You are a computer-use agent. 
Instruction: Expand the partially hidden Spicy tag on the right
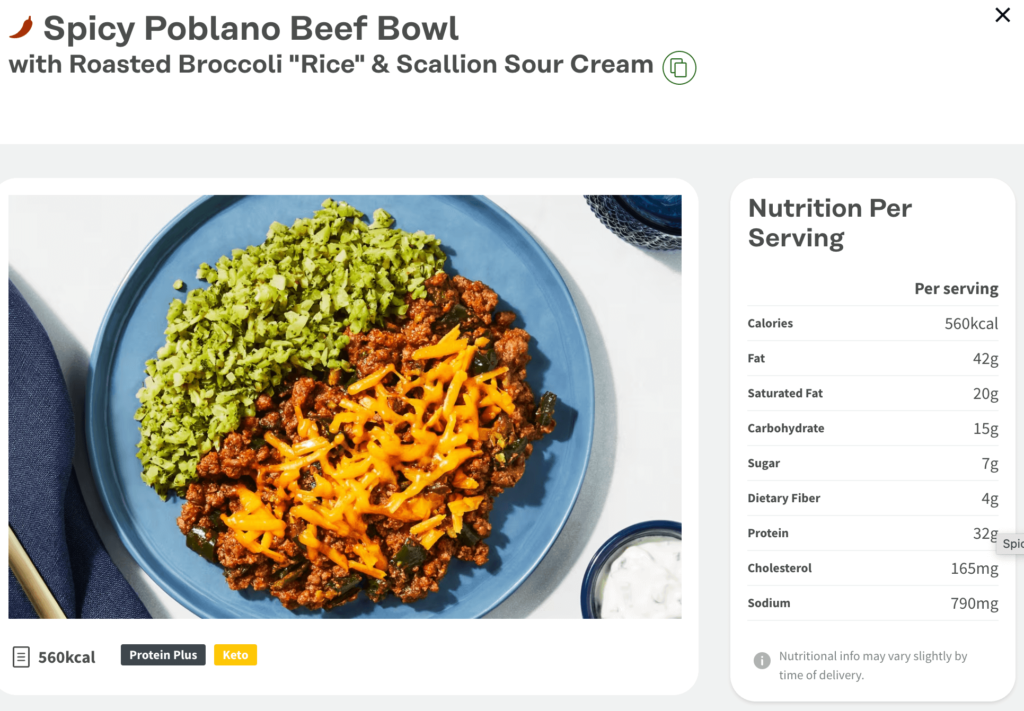tap(1010, 543)
